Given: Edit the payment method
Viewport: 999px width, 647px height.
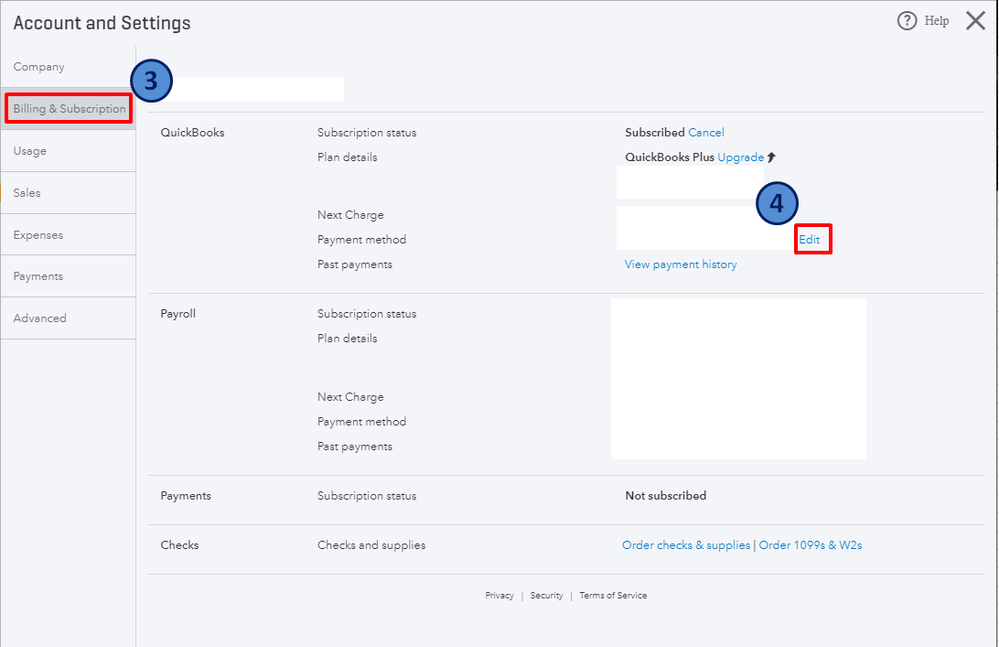Looking at the screenshot, I should tap(809, 240).
